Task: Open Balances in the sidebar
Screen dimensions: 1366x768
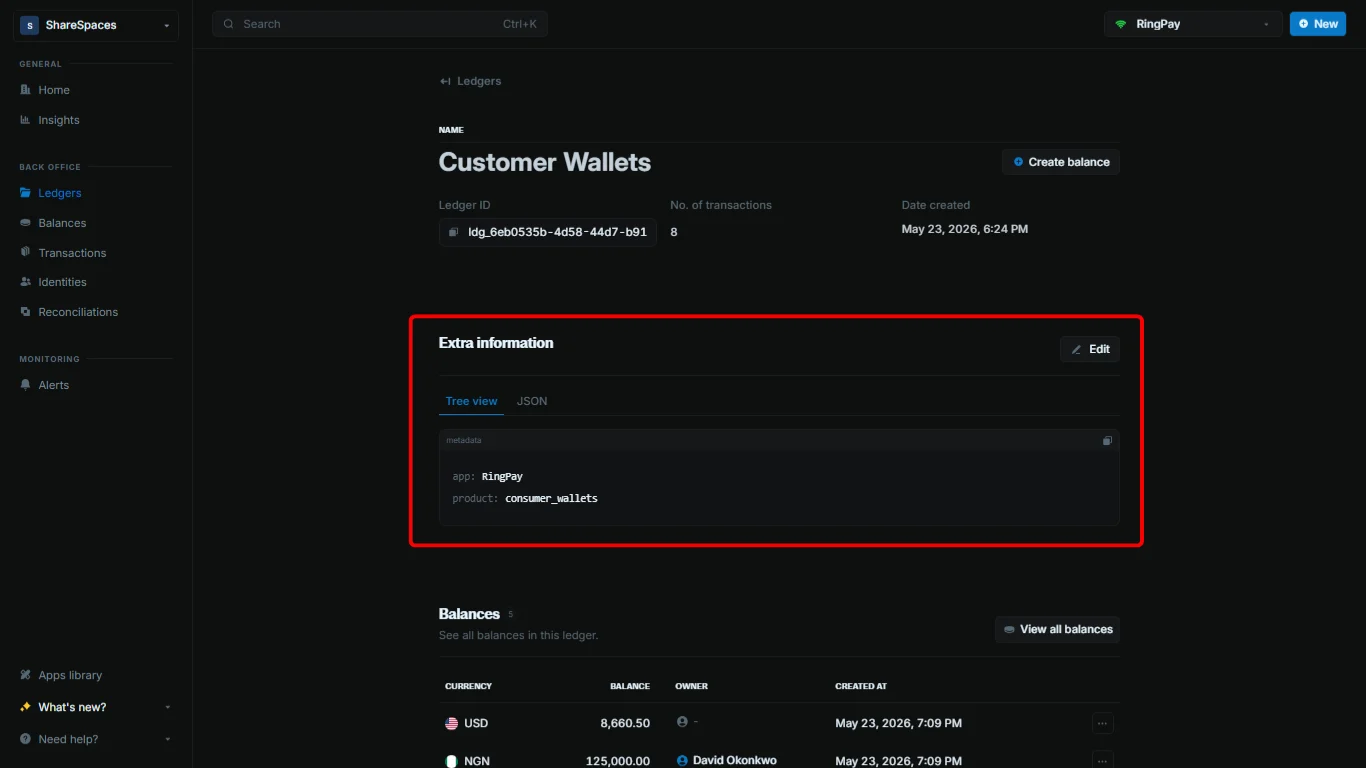Action: point(62,223)
